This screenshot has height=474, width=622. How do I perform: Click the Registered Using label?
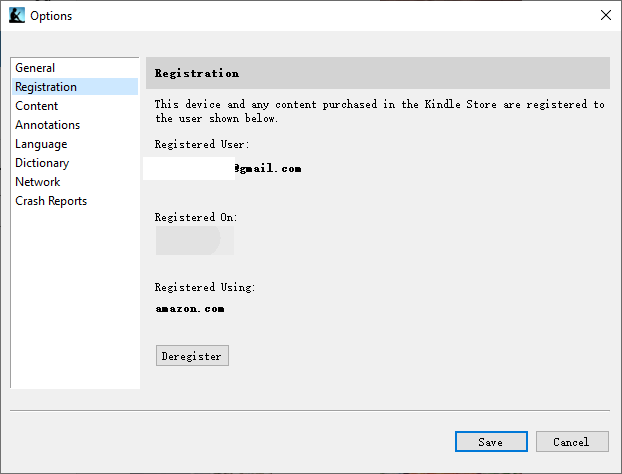click(x=205, y=287)
